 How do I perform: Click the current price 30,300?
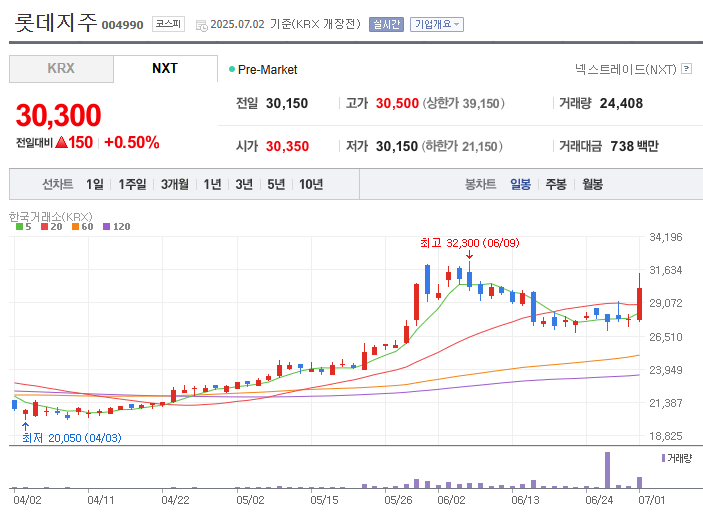[x=58, y=115]
